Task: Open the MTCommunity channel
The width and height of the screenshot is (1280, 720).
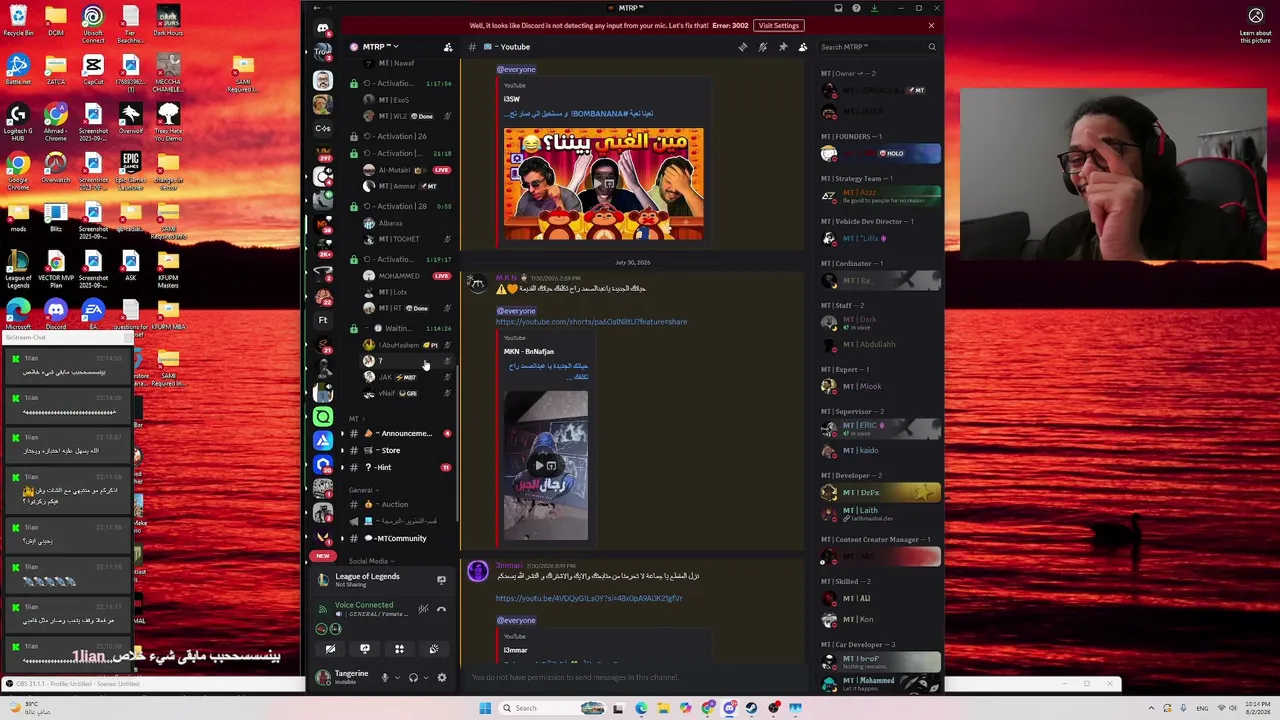Action: [398, 539]
